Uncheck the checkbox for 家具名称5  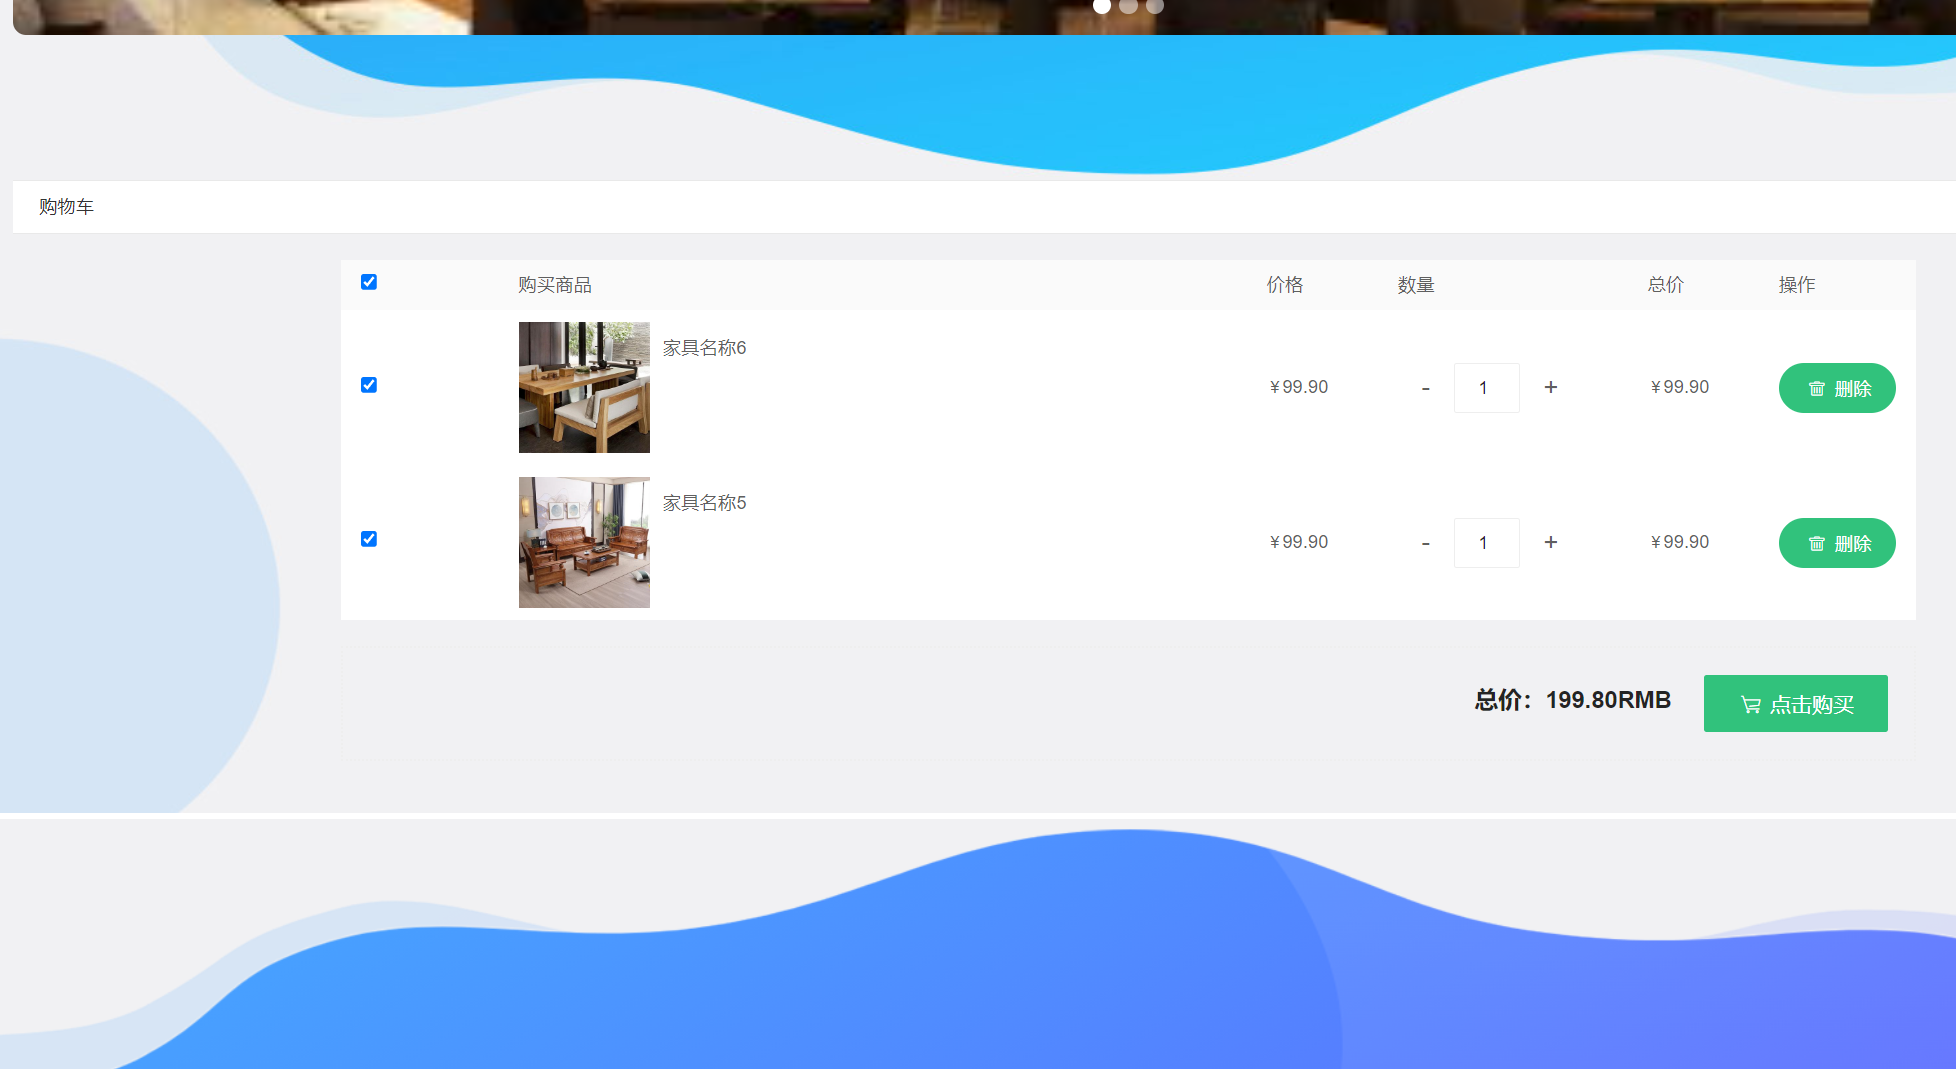(x=369, y=539)
